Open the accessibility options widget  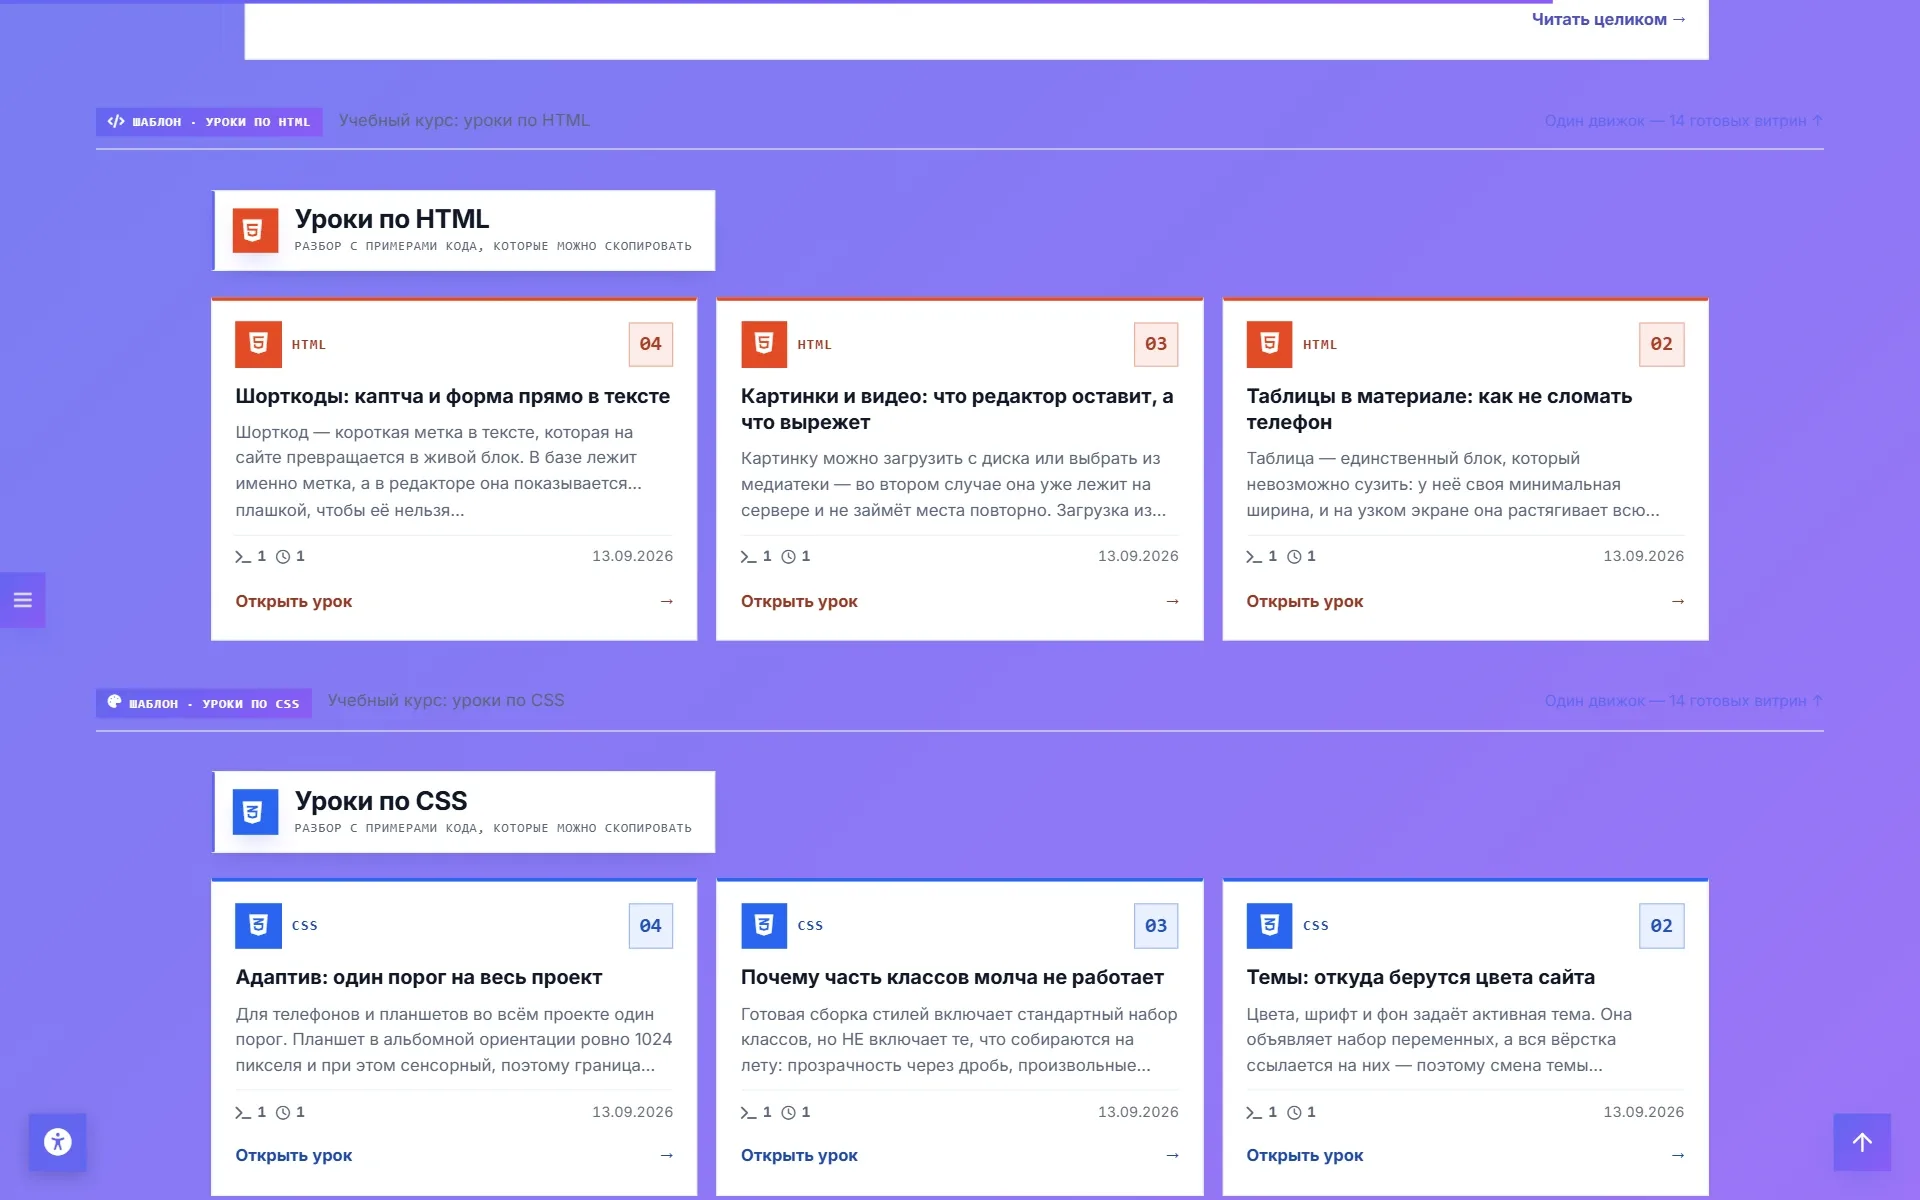[58, 1141]
